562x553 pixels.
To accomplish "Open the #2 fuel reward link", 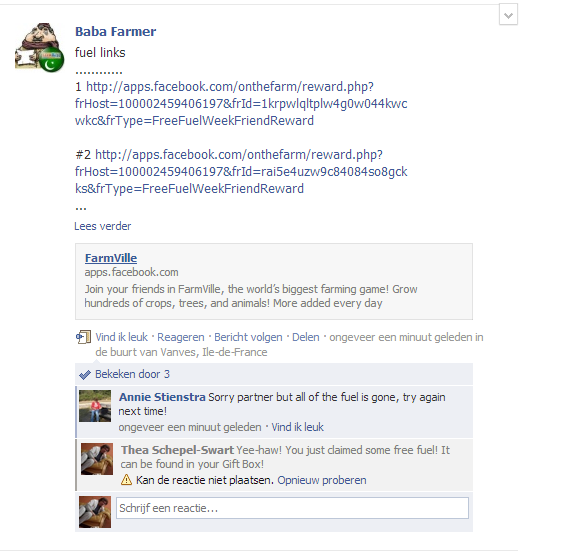I will pos(241,172).
